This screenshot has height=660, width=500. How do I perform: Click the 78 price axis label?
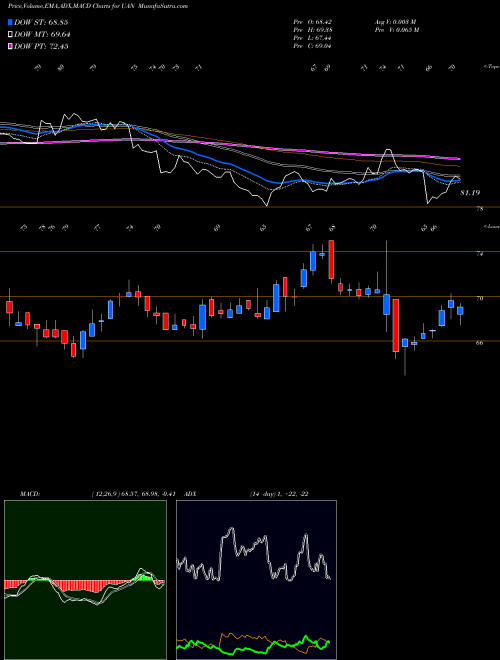coord(479,209)
